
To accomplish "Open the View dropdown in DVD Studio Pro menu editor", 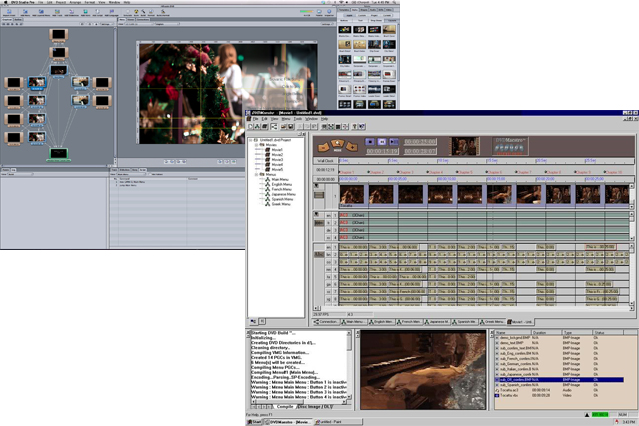I will (139, 24).
